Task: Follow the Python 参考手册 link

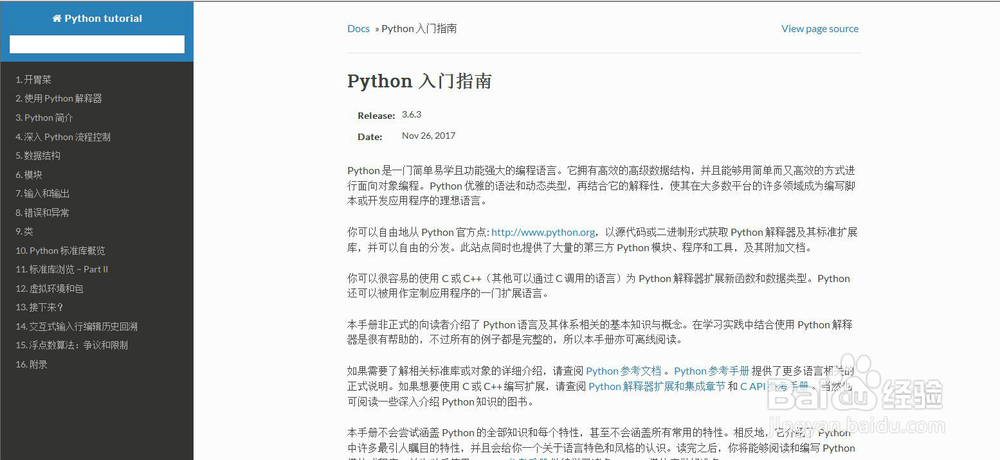Action: pos(712,371)
